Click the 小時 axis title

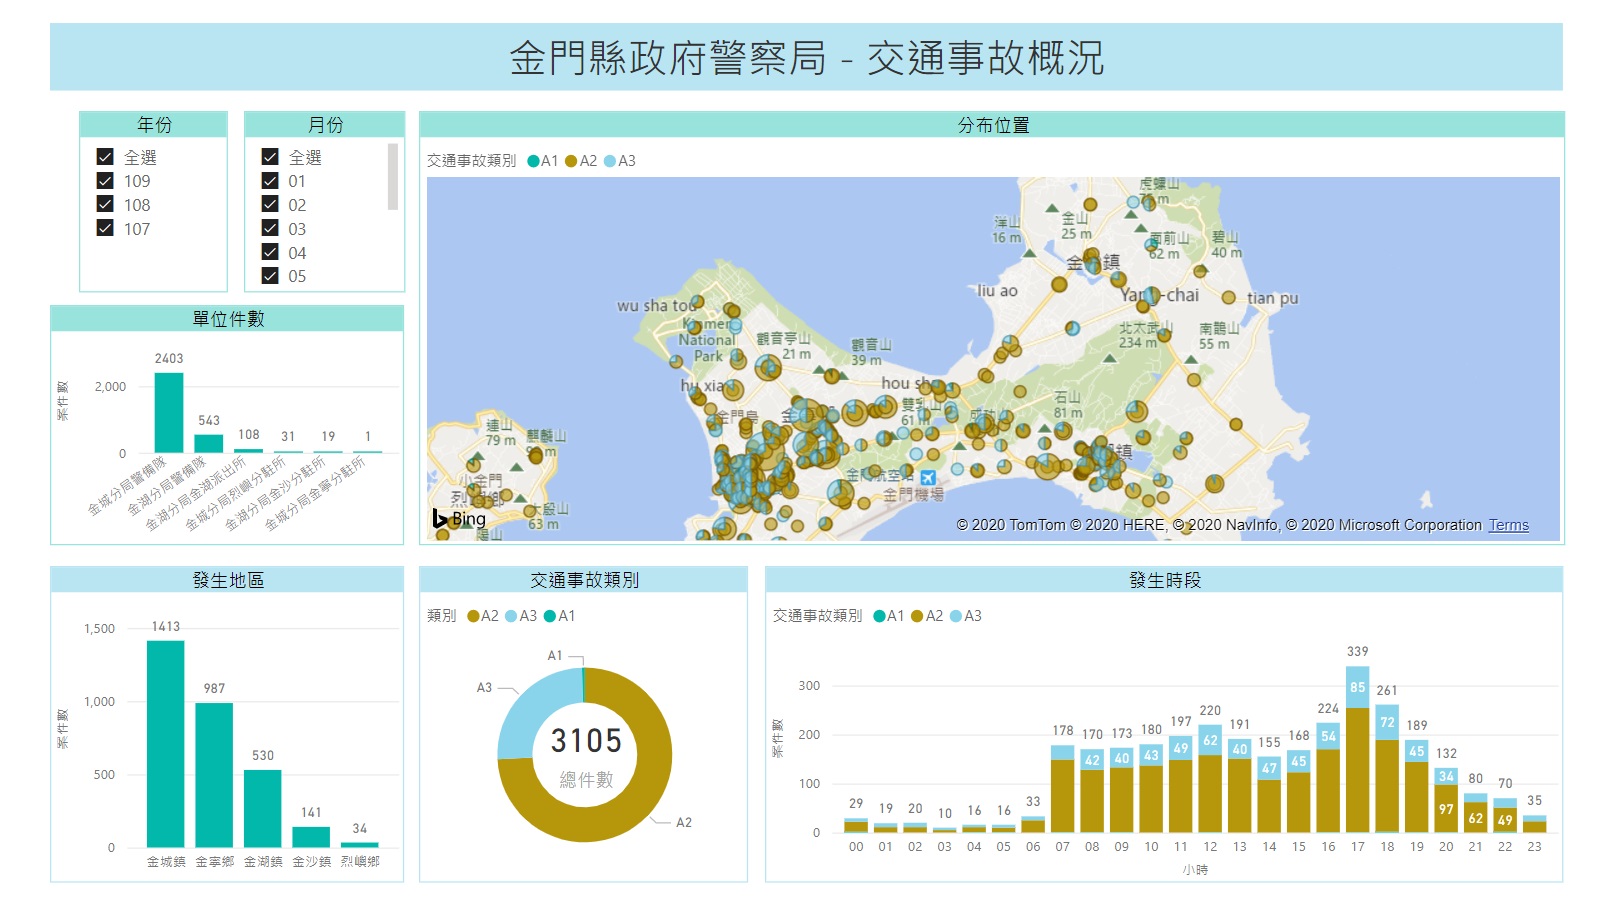pyautogui.click(x=1195, y=870)
